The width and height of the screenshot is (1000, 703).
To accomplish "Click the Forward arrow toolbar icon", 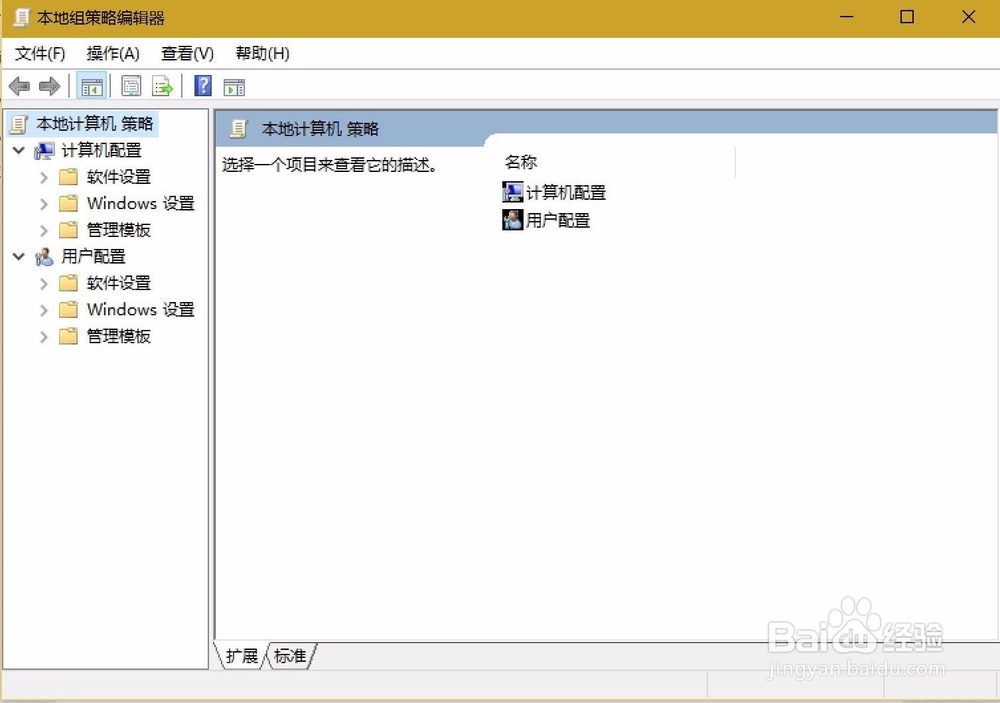I will [x=49, y=86].
